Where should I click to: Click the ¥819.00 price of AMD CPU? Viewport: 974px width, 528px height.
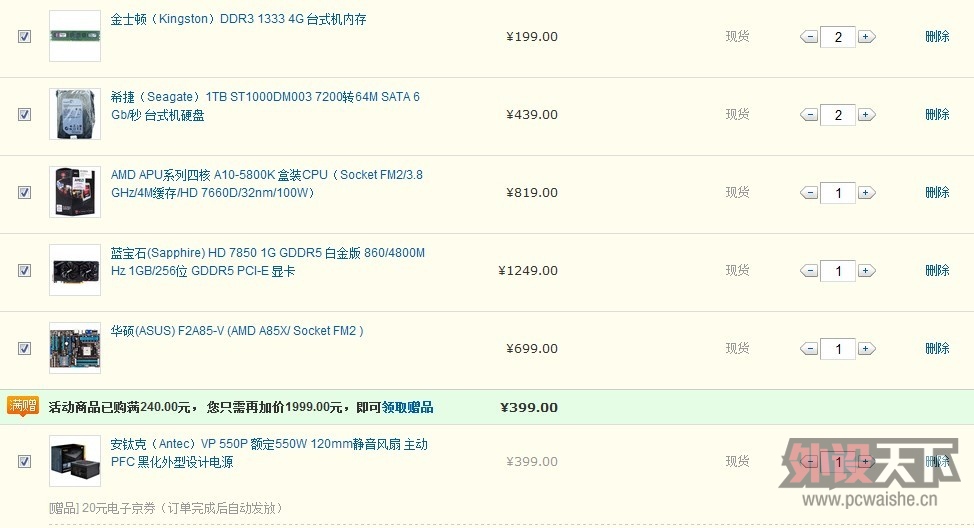[x=532, y=193]
